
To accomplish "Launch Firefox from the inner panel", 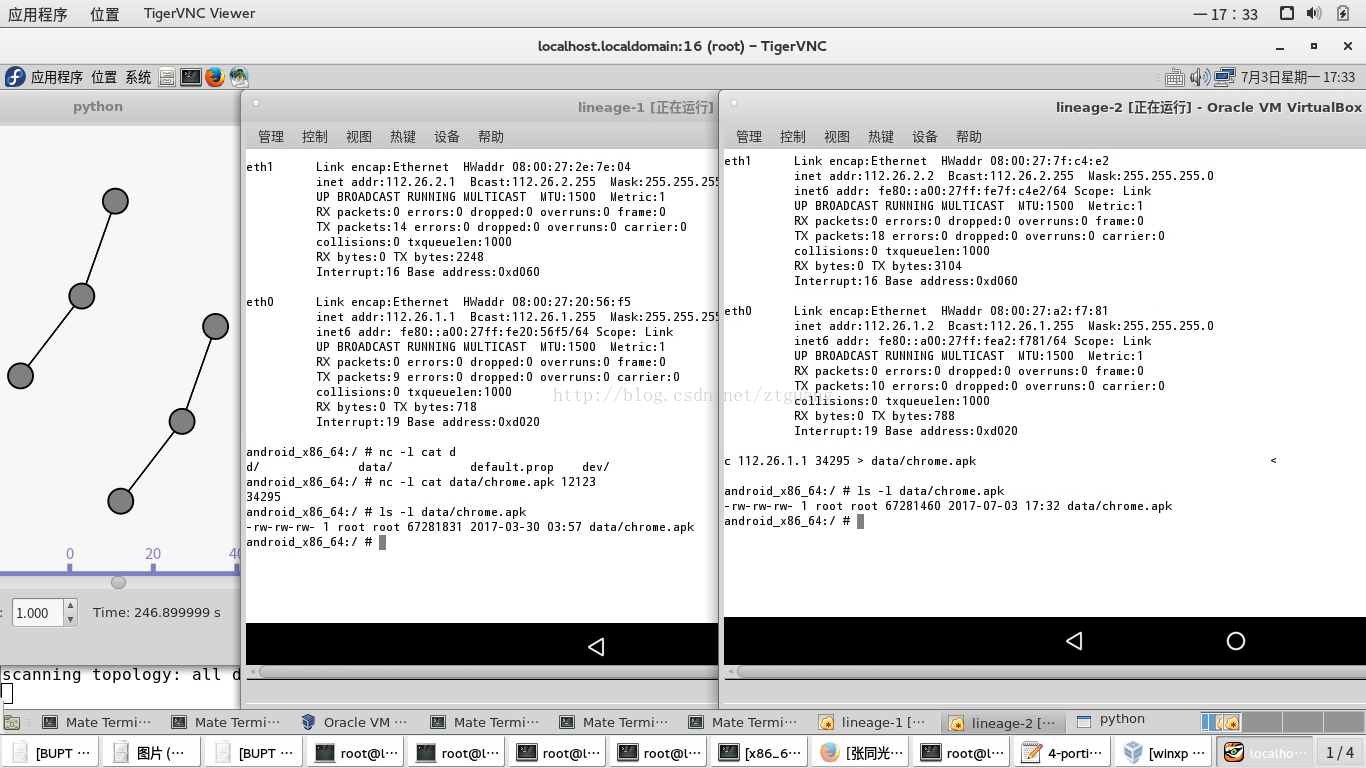I will coord(215,77).
